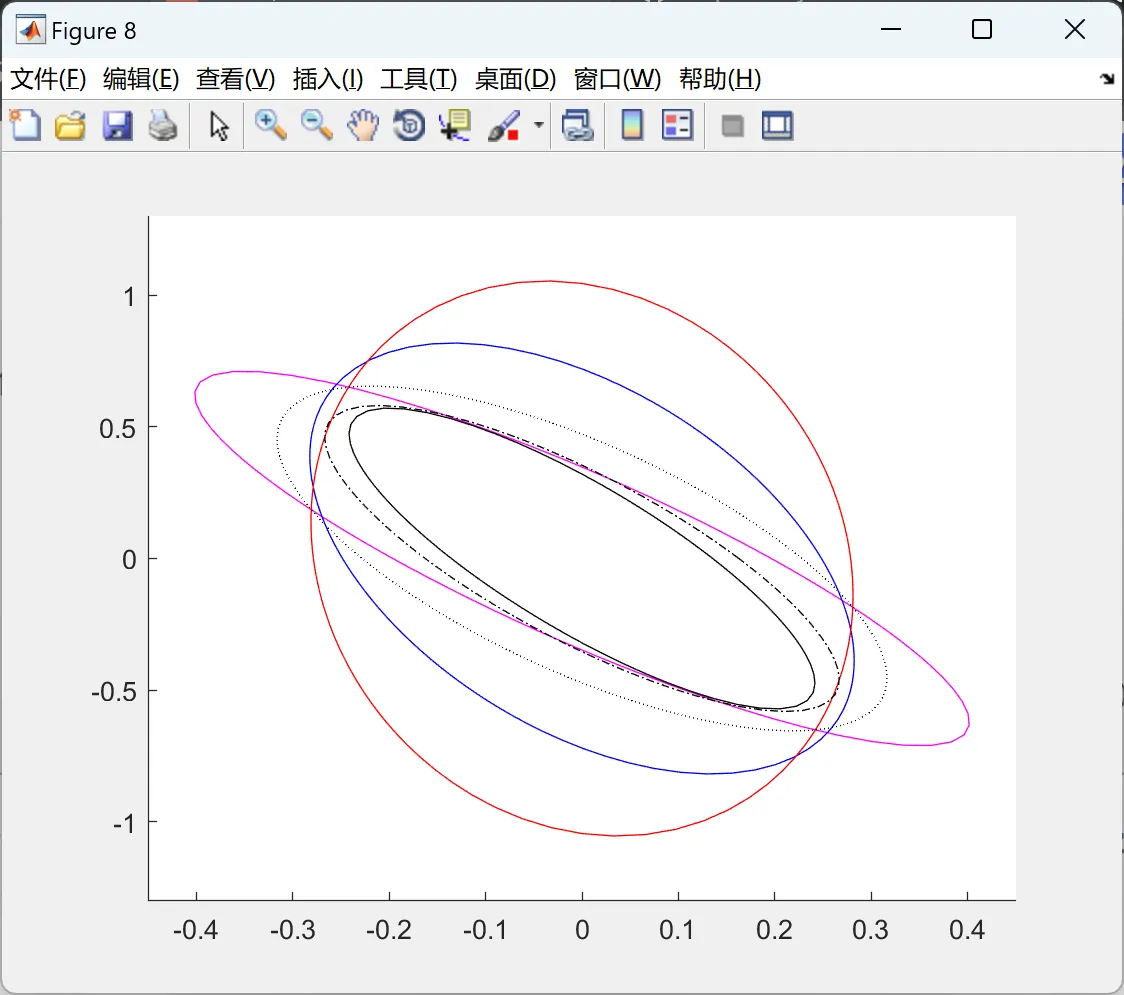Maximize the Figure 8 window
The image size is (1124, 995).
[981, 29]
